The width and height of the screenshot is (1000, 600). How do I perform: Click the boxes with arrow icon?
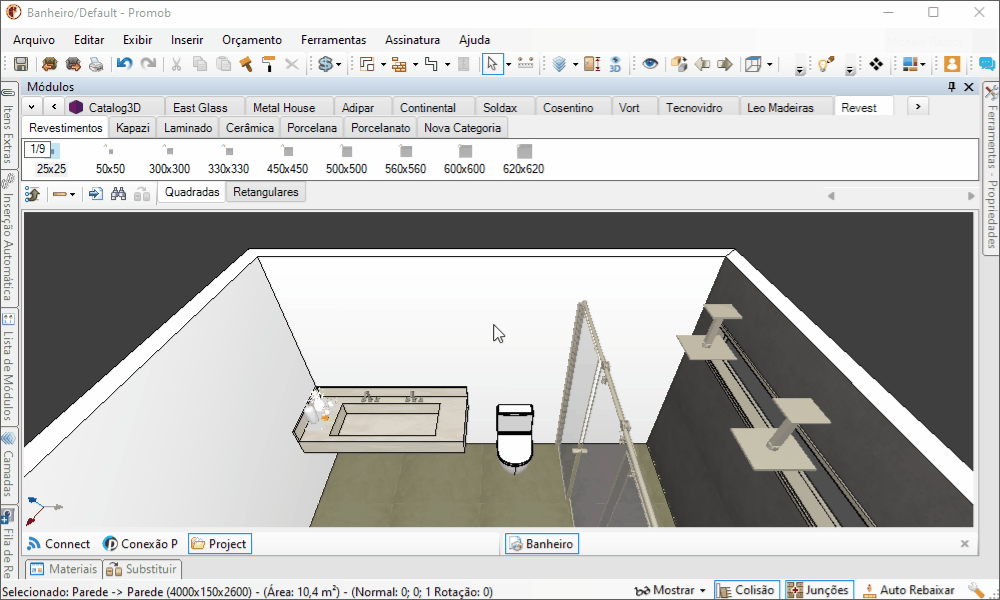click(x=679, y=64)
